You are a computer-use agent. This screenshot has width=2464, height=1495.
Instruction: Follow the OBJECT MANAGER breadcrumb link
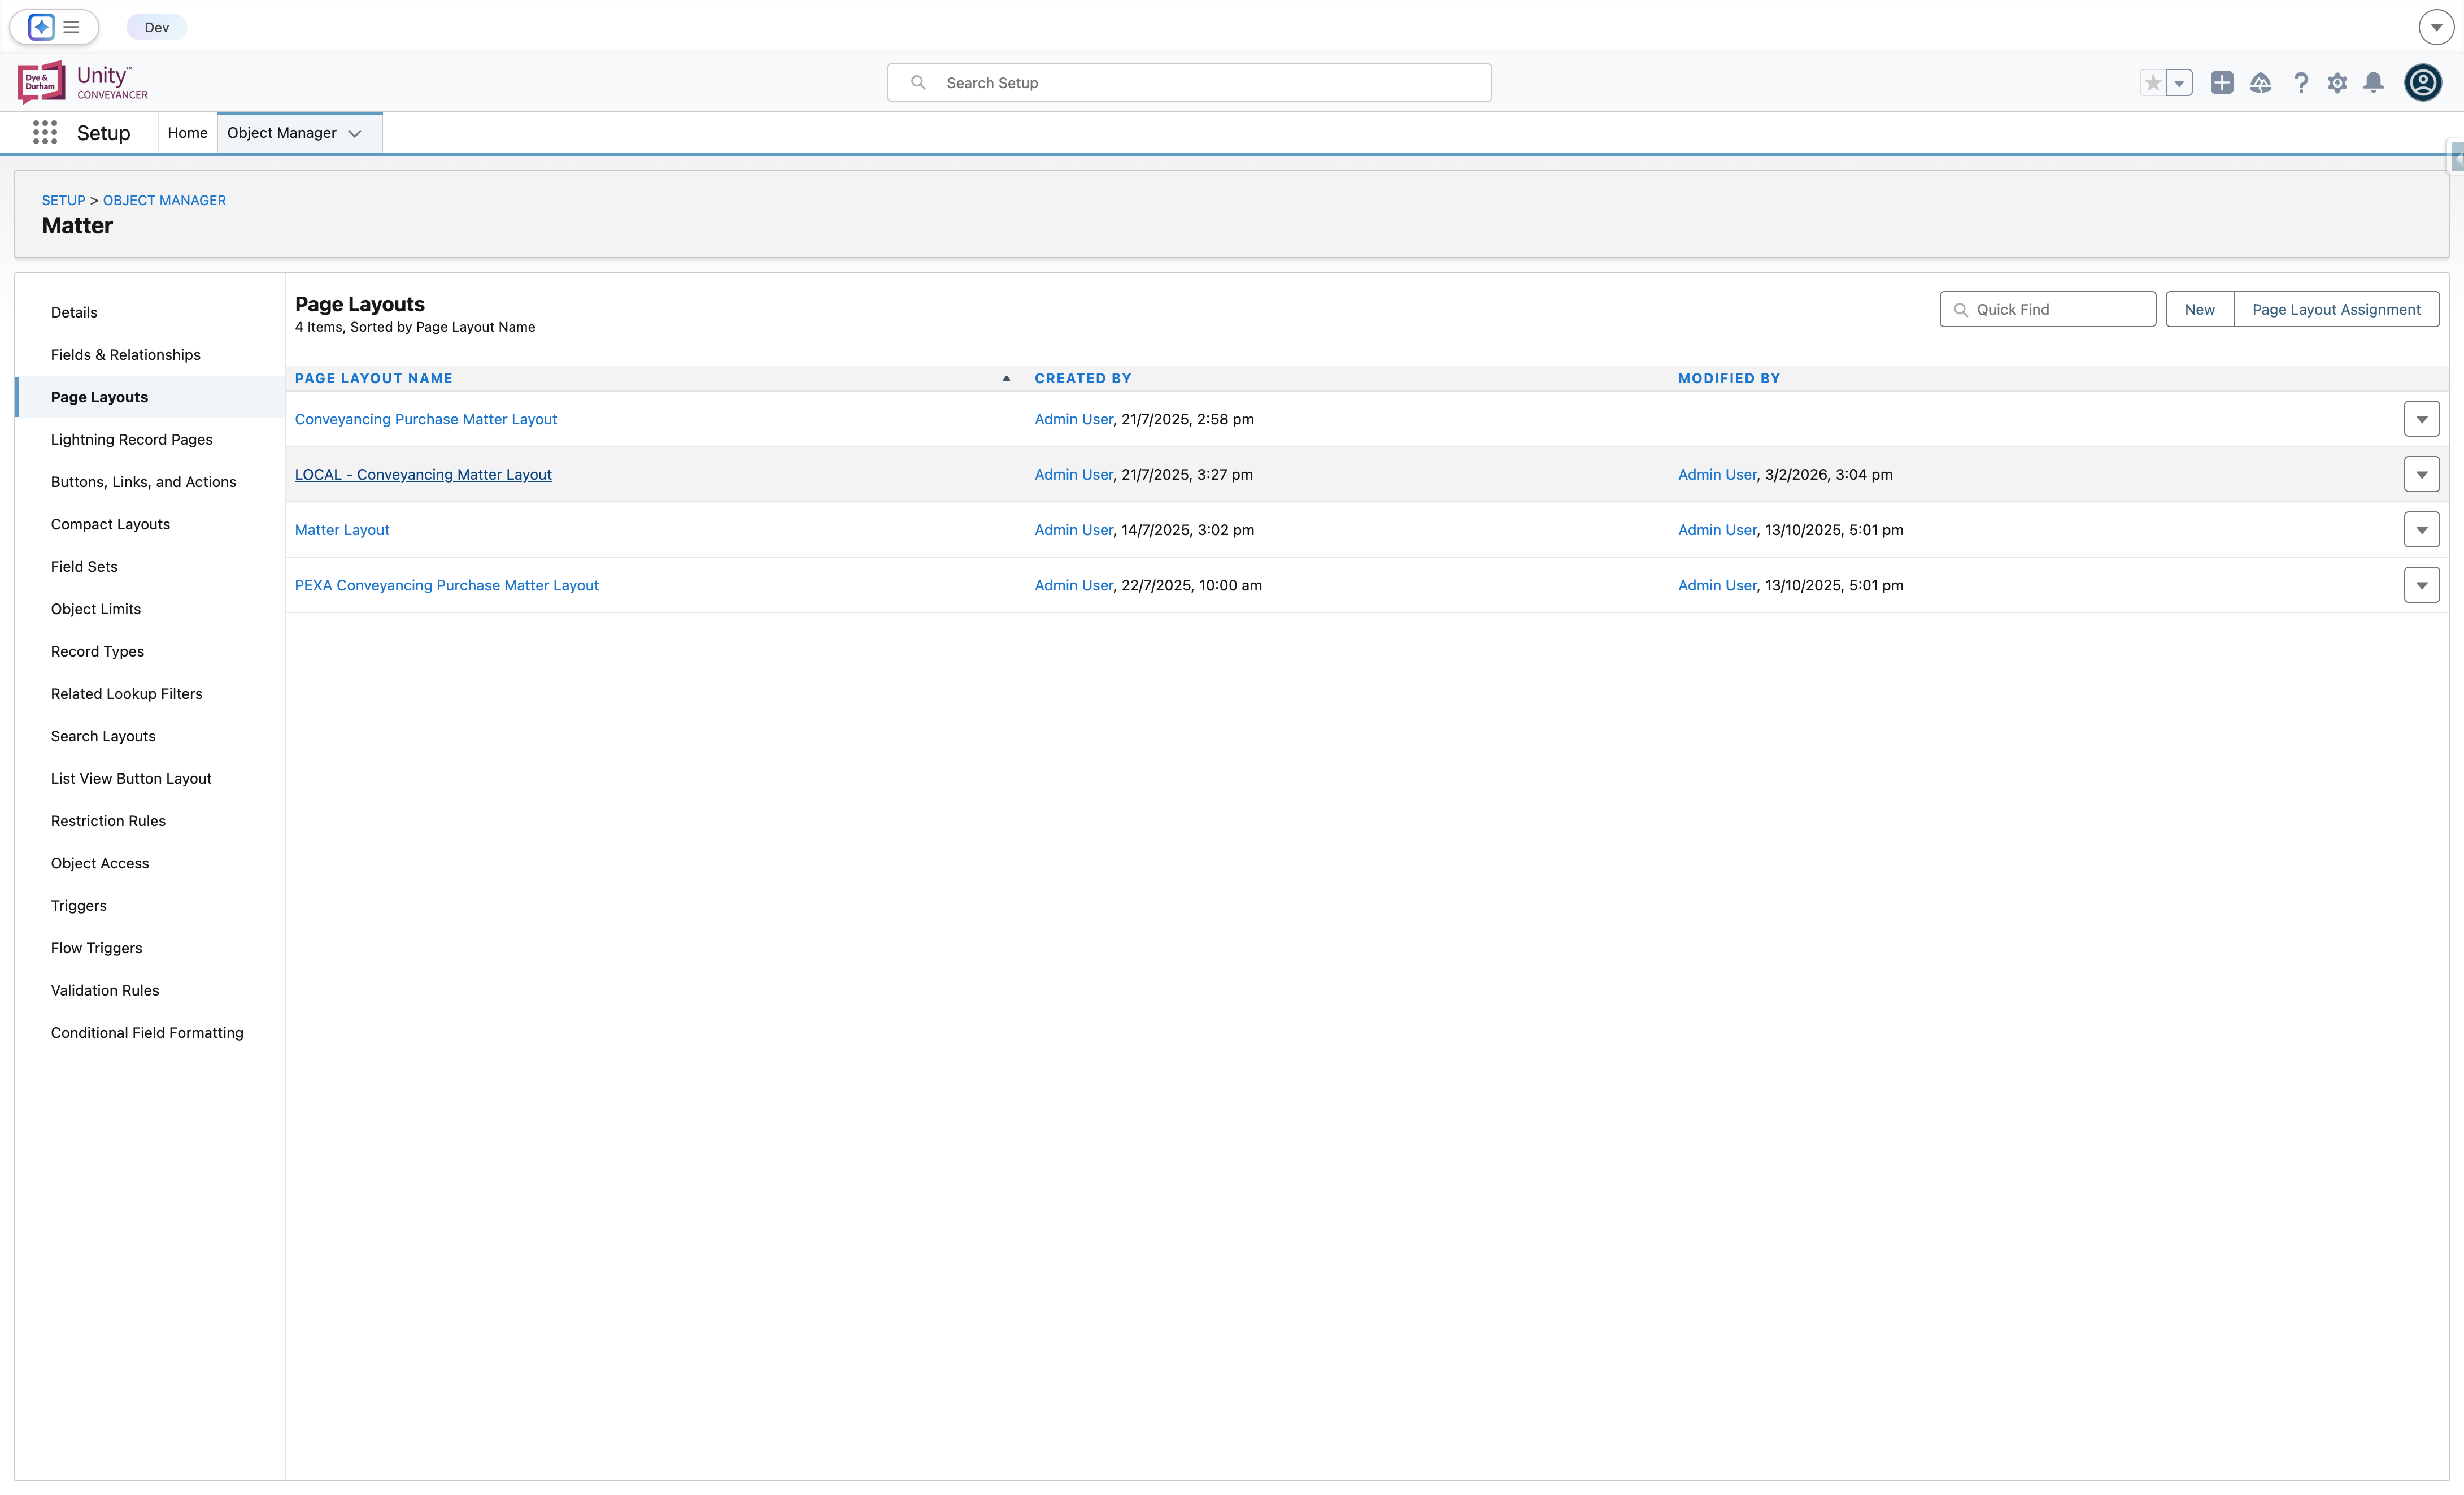164,200
